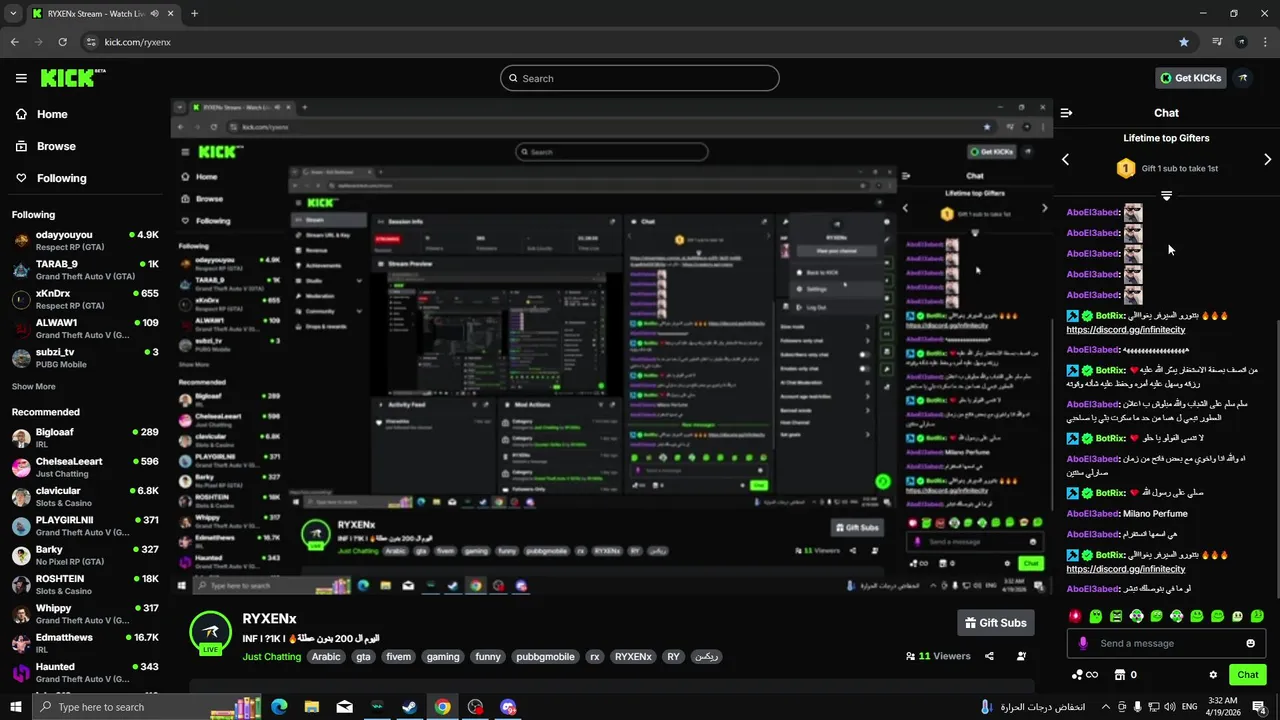Click the Send a message field
Viewport: 1280px width, 720px height.
coord(1166,643)
